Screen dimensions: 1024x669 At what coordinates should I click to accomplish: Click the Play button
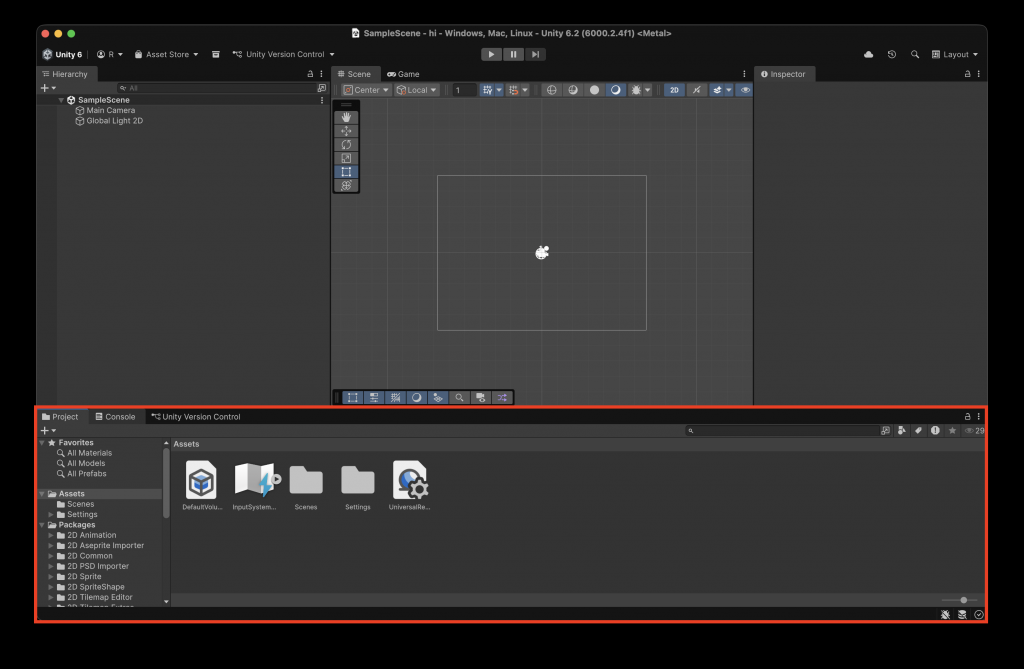492,54
